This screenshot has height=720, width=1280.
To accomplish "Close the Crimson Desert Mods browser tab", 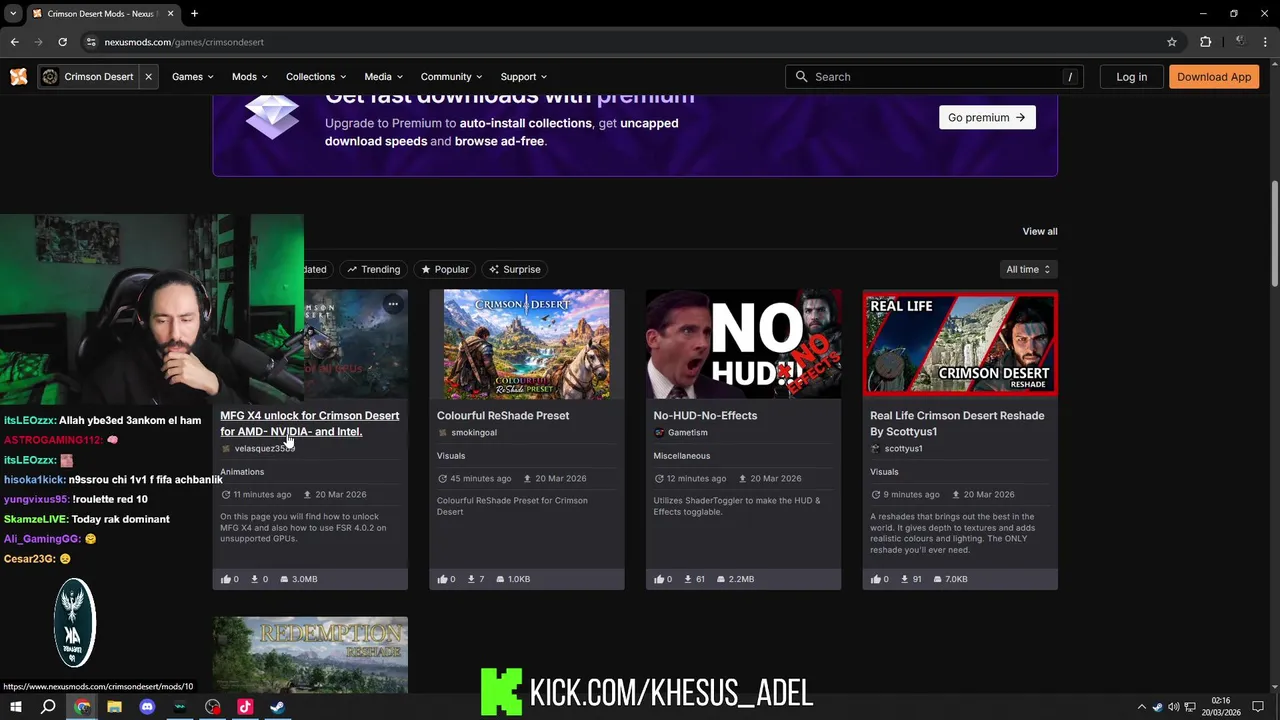I will pyautogui.click(x=170, y=14).
